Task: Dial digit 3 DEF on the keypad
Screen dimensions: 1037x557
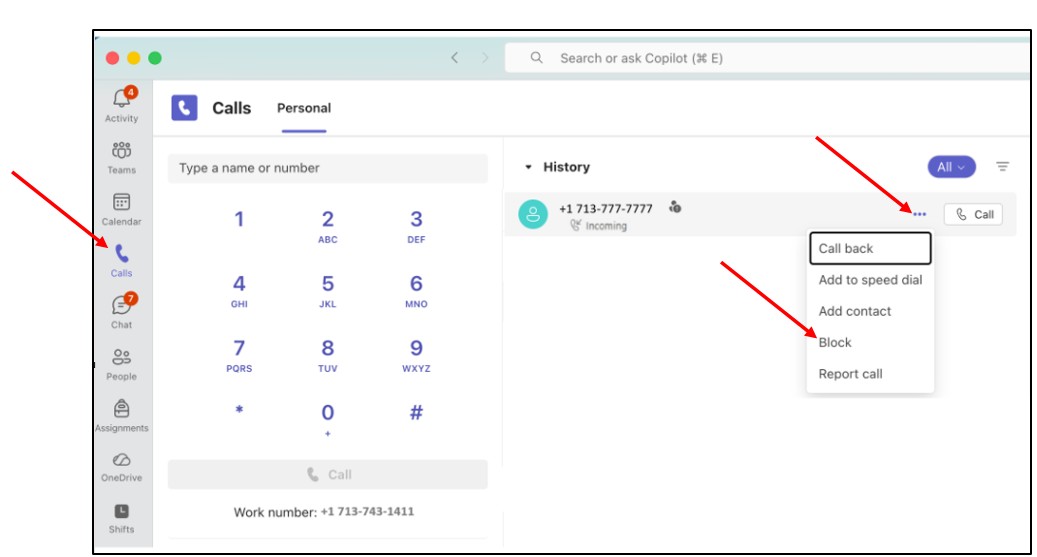Action: click(x=416, y=226)
